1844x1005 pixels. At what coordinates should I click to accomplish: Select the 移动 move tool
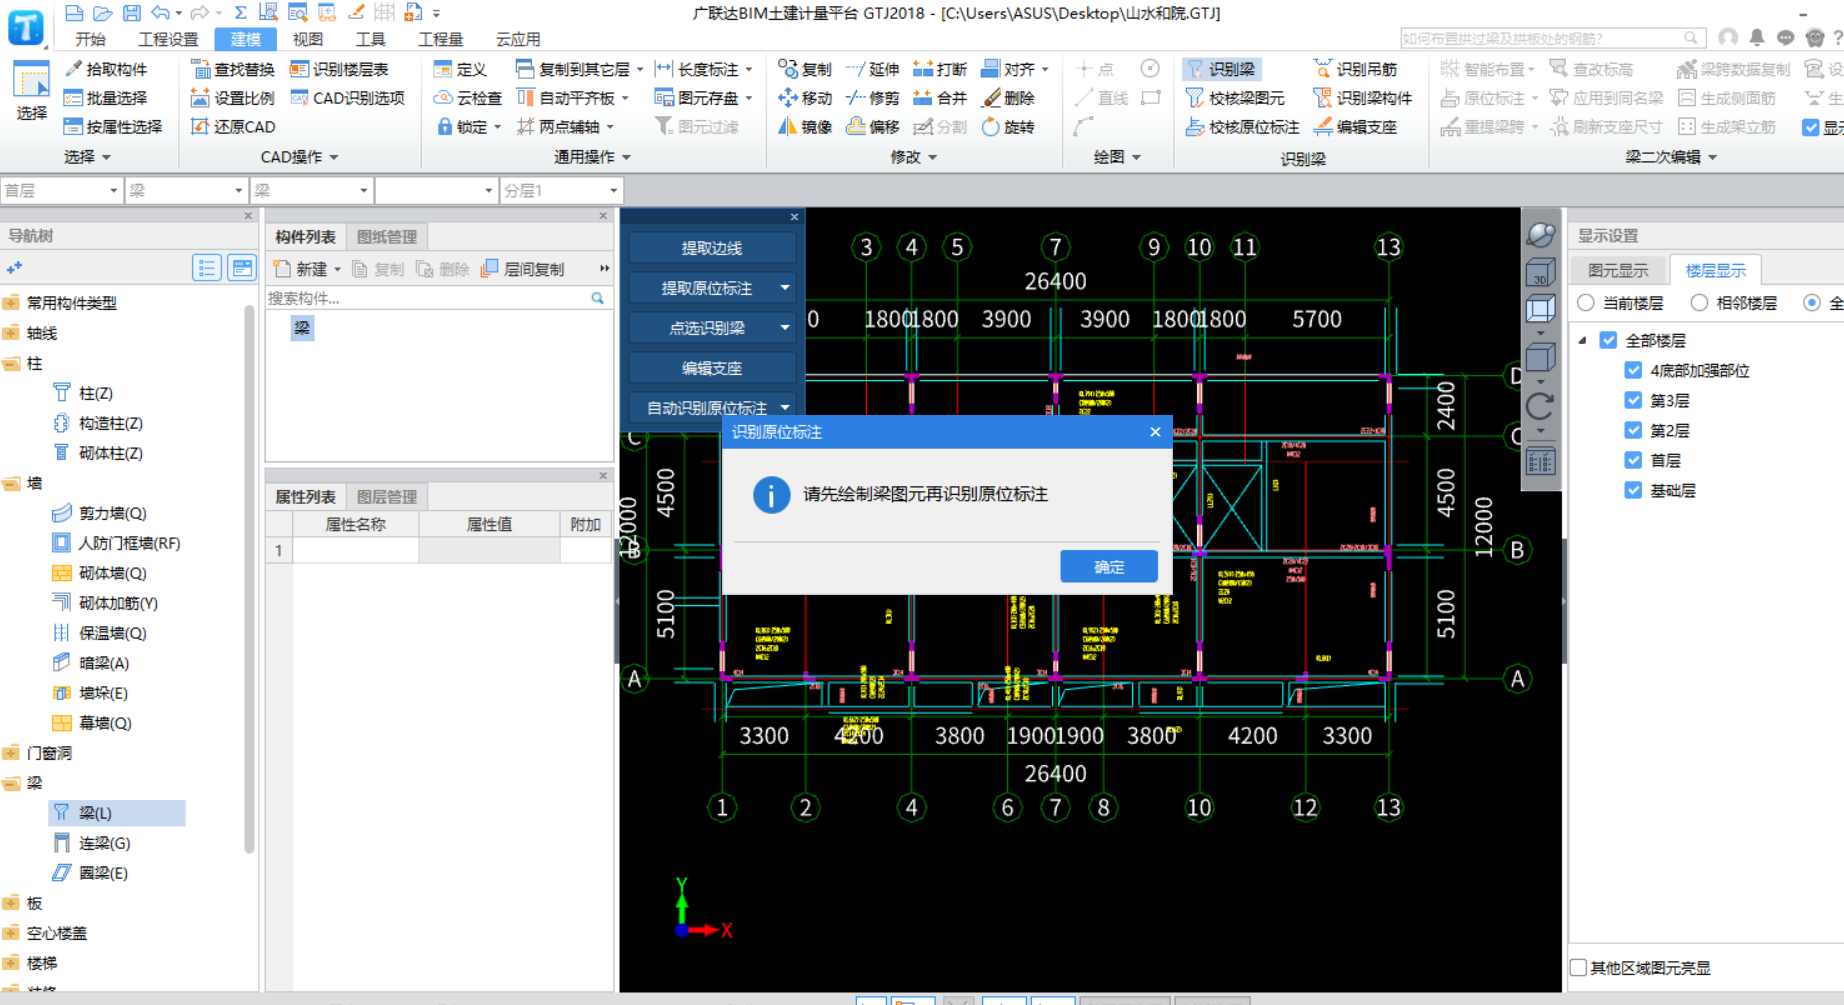[805, 98]
